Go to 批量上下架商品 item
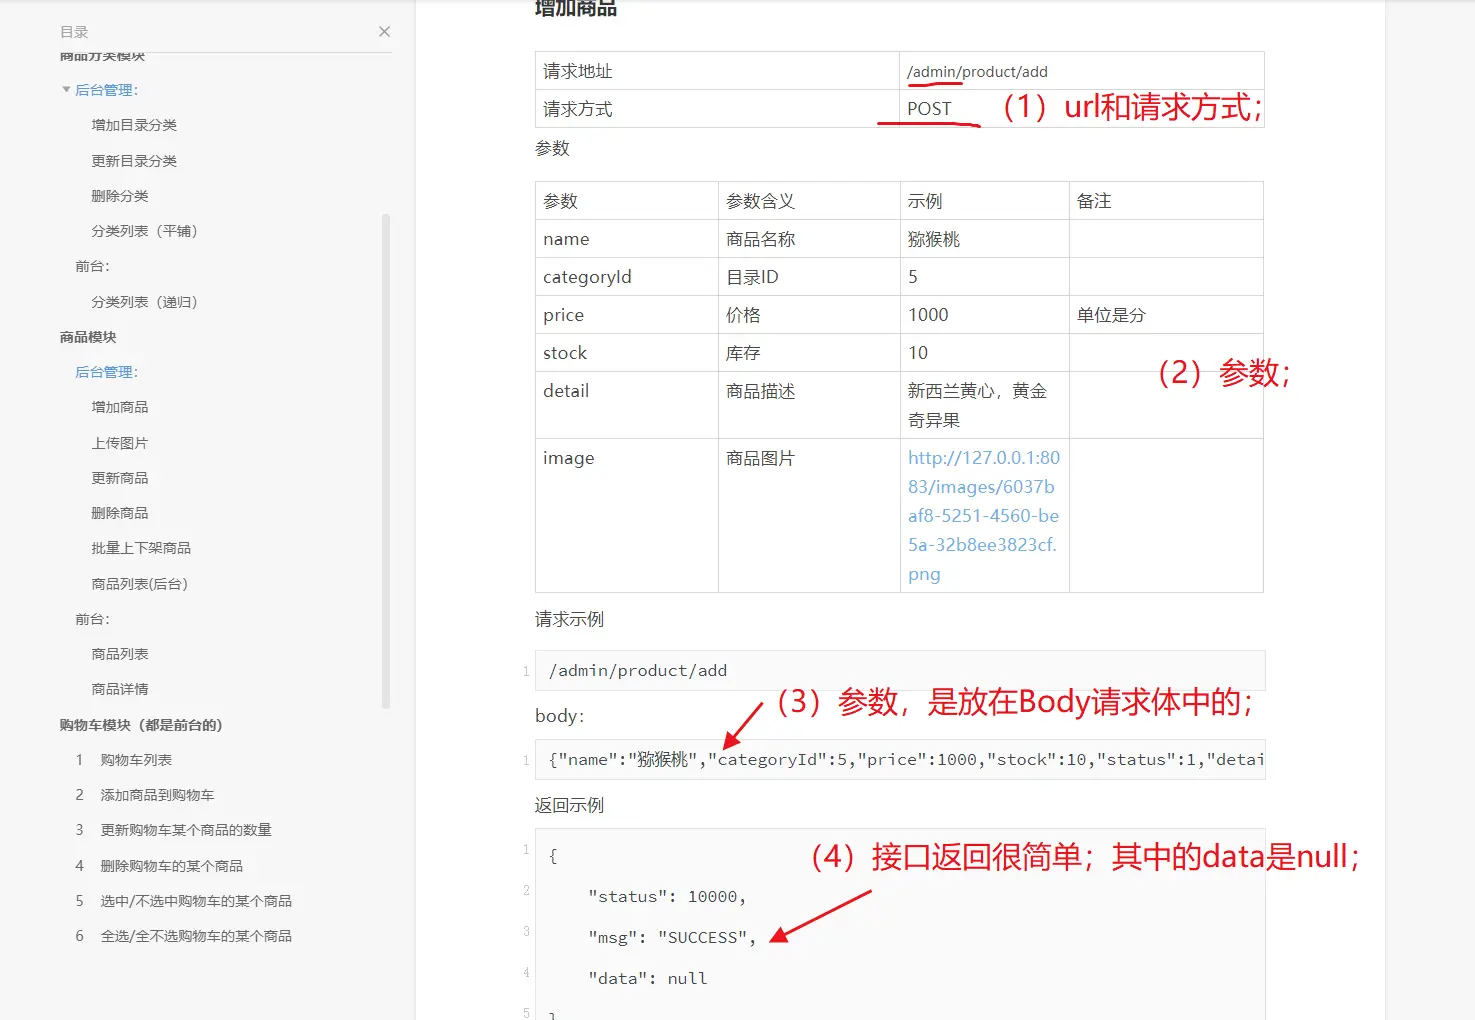1475x1020 pixels. pos(141,548)
